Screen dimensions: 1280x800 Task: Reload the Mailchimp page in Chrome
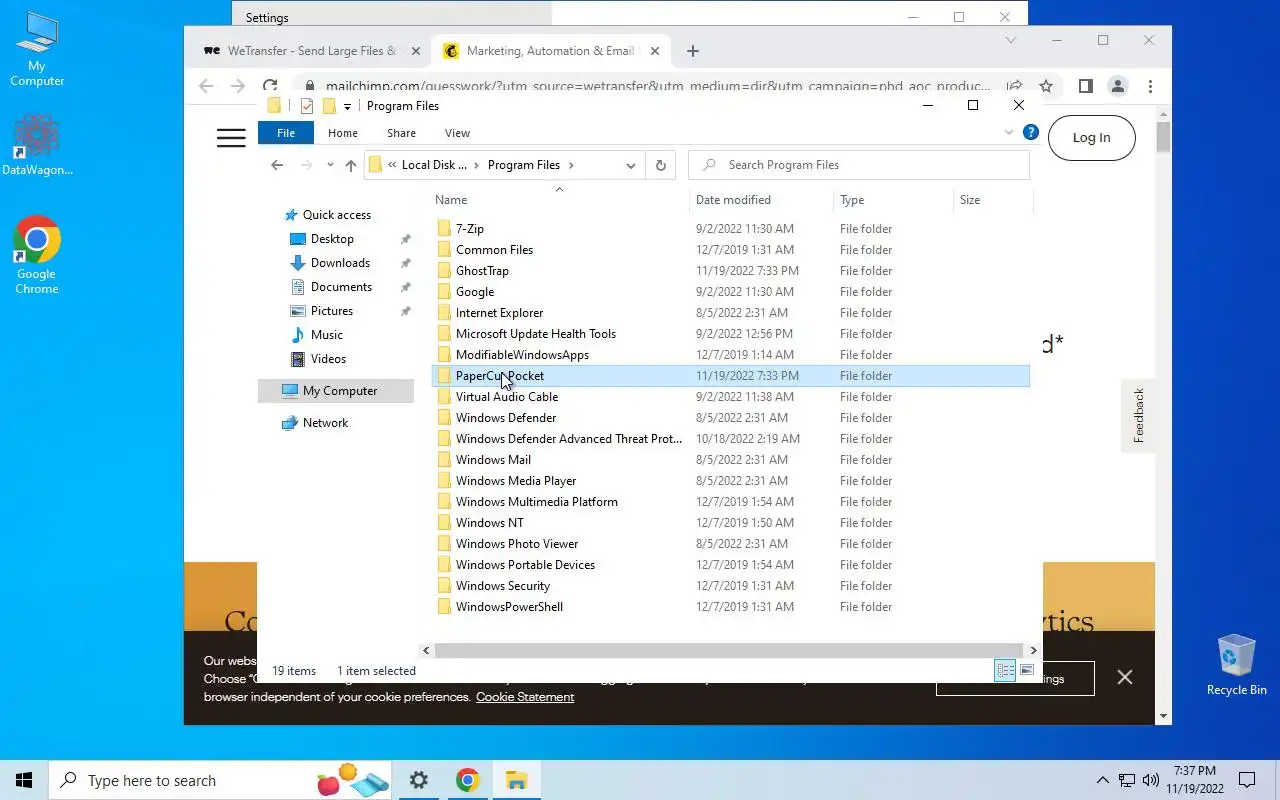270,87
